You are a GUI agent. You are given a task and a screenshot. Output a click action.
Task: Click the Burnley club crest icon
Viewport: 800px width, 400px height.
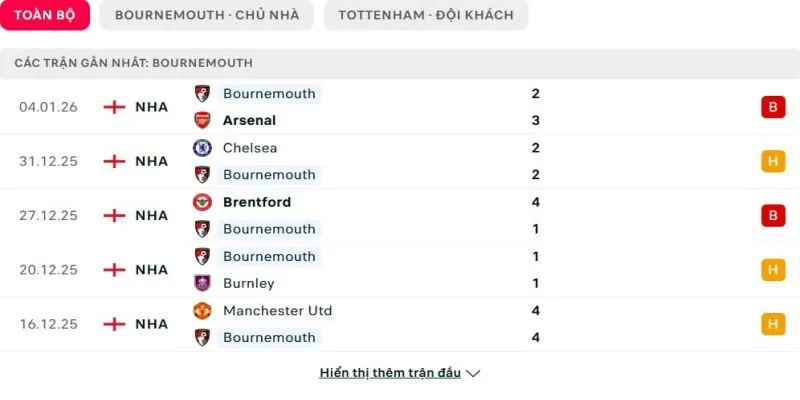point(202,283)
